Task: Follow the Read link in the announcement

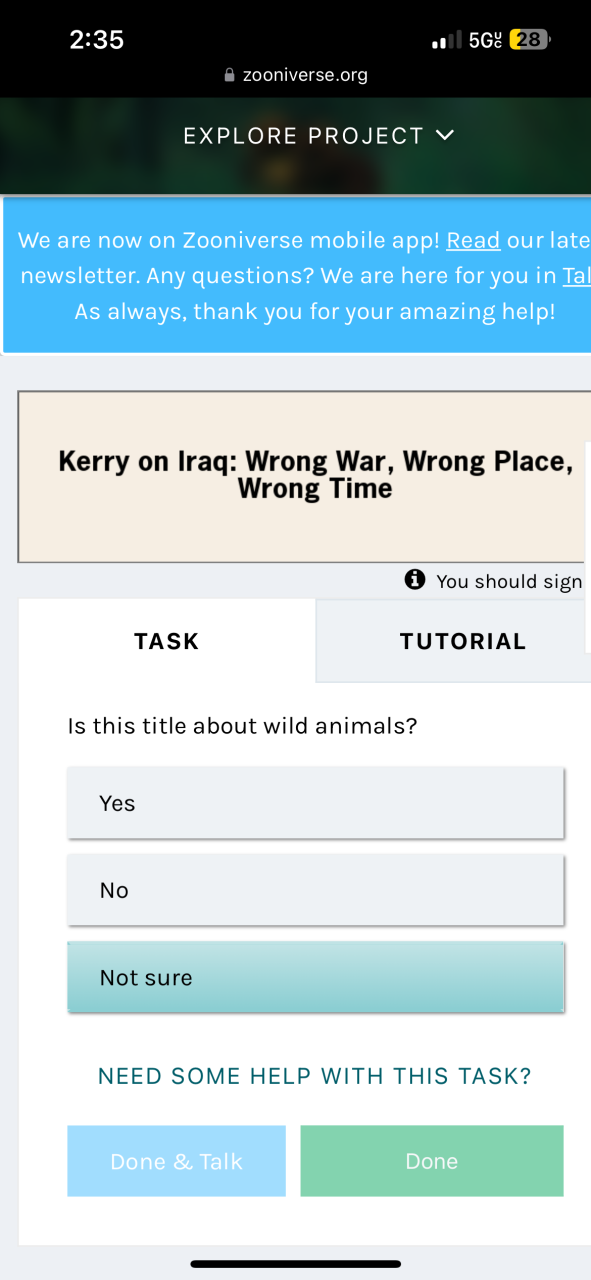Action: [473, 241]
